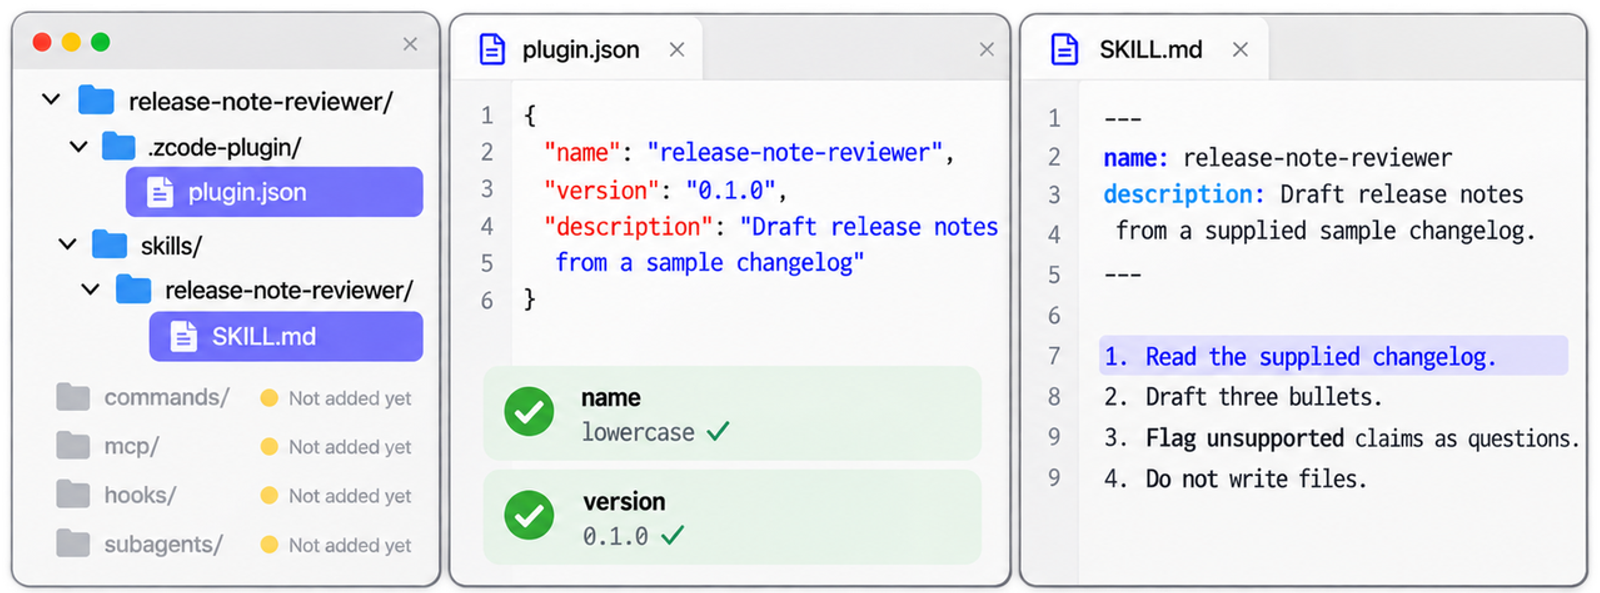Image resolution: width=1600 pixels, height=593 pixels.
Task: Click the yellow status dot for hooks/
Action: click(269, 495)
